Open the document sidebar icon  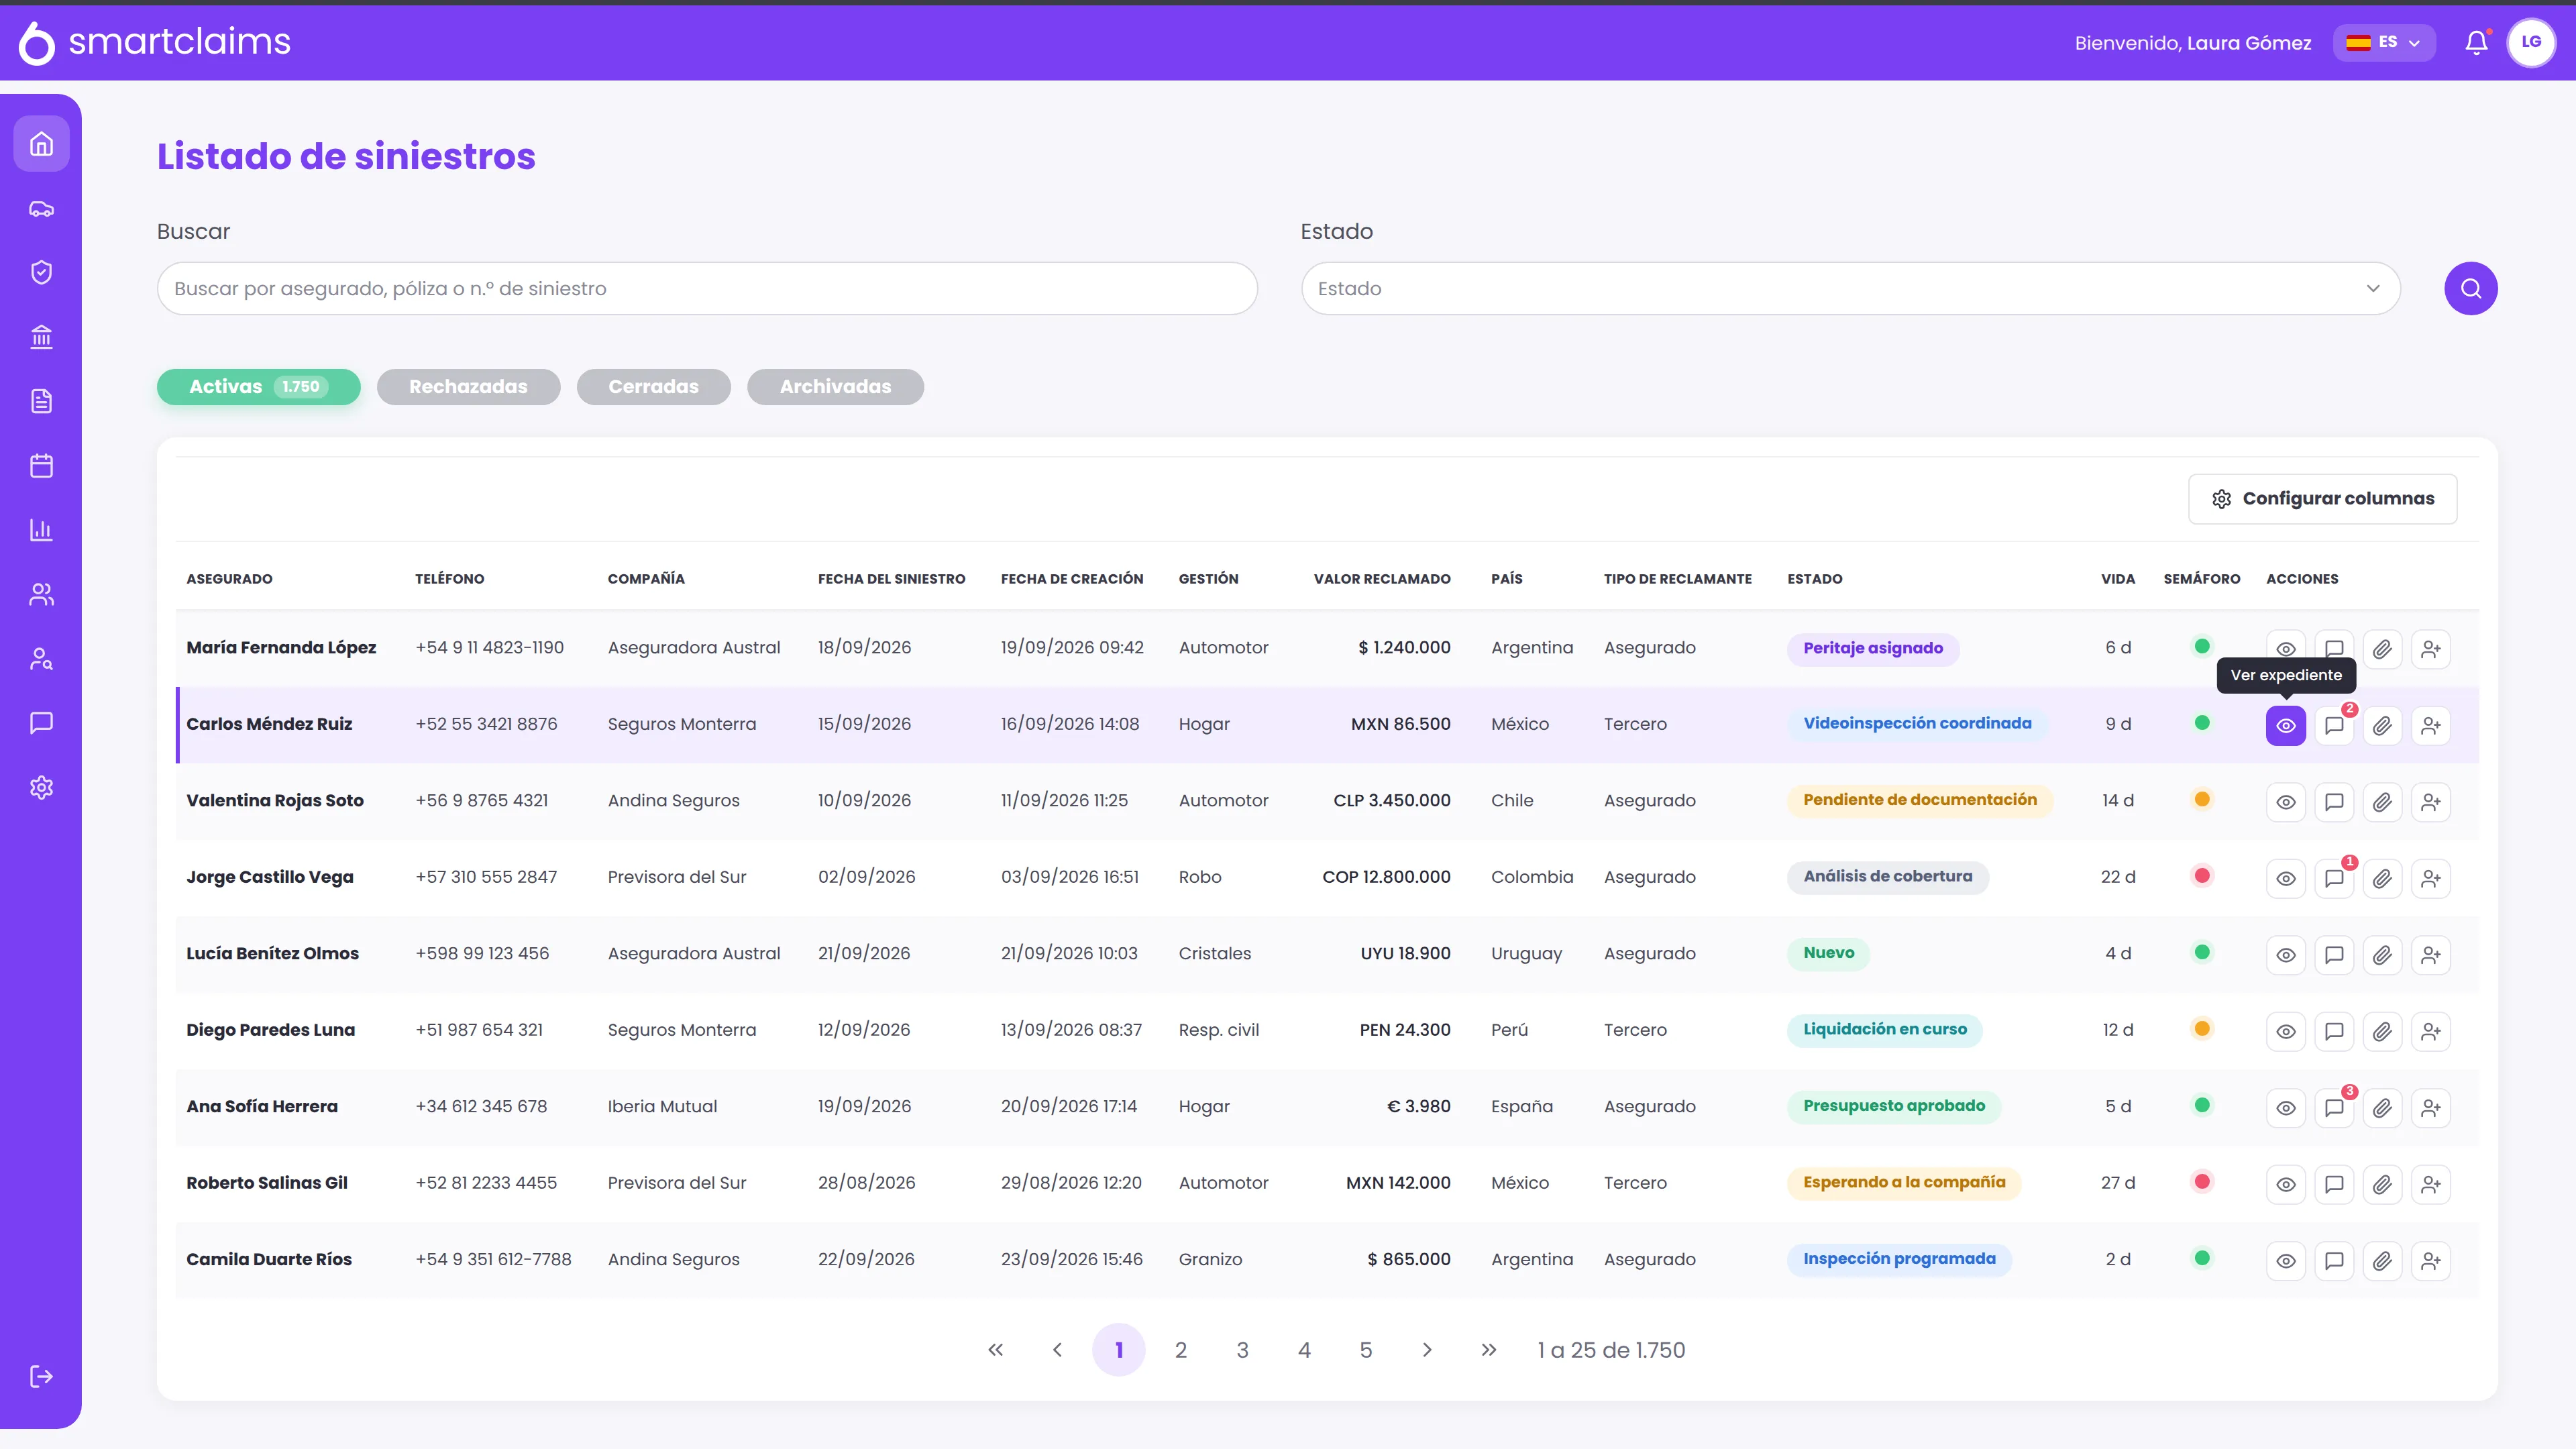[41, 401]
